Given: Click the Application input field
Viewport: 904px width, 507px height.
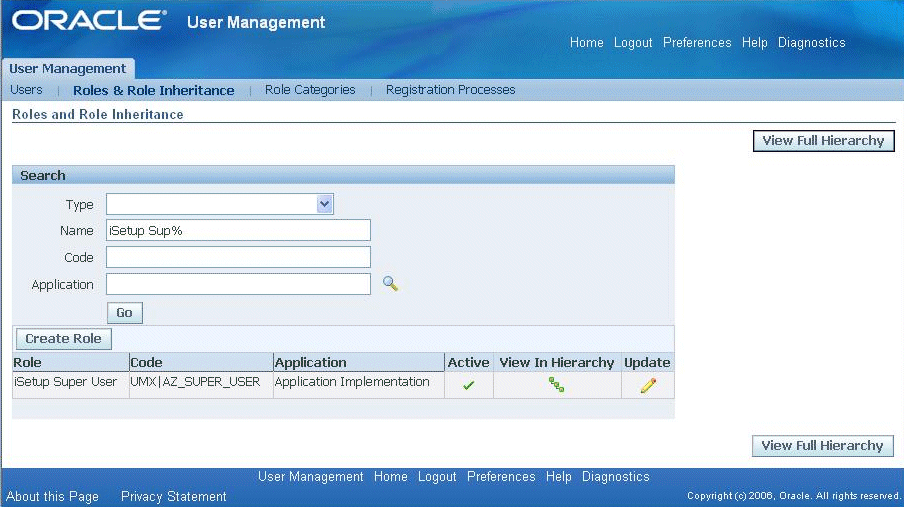Looking at the screenshot, I should tap(238, 284).
